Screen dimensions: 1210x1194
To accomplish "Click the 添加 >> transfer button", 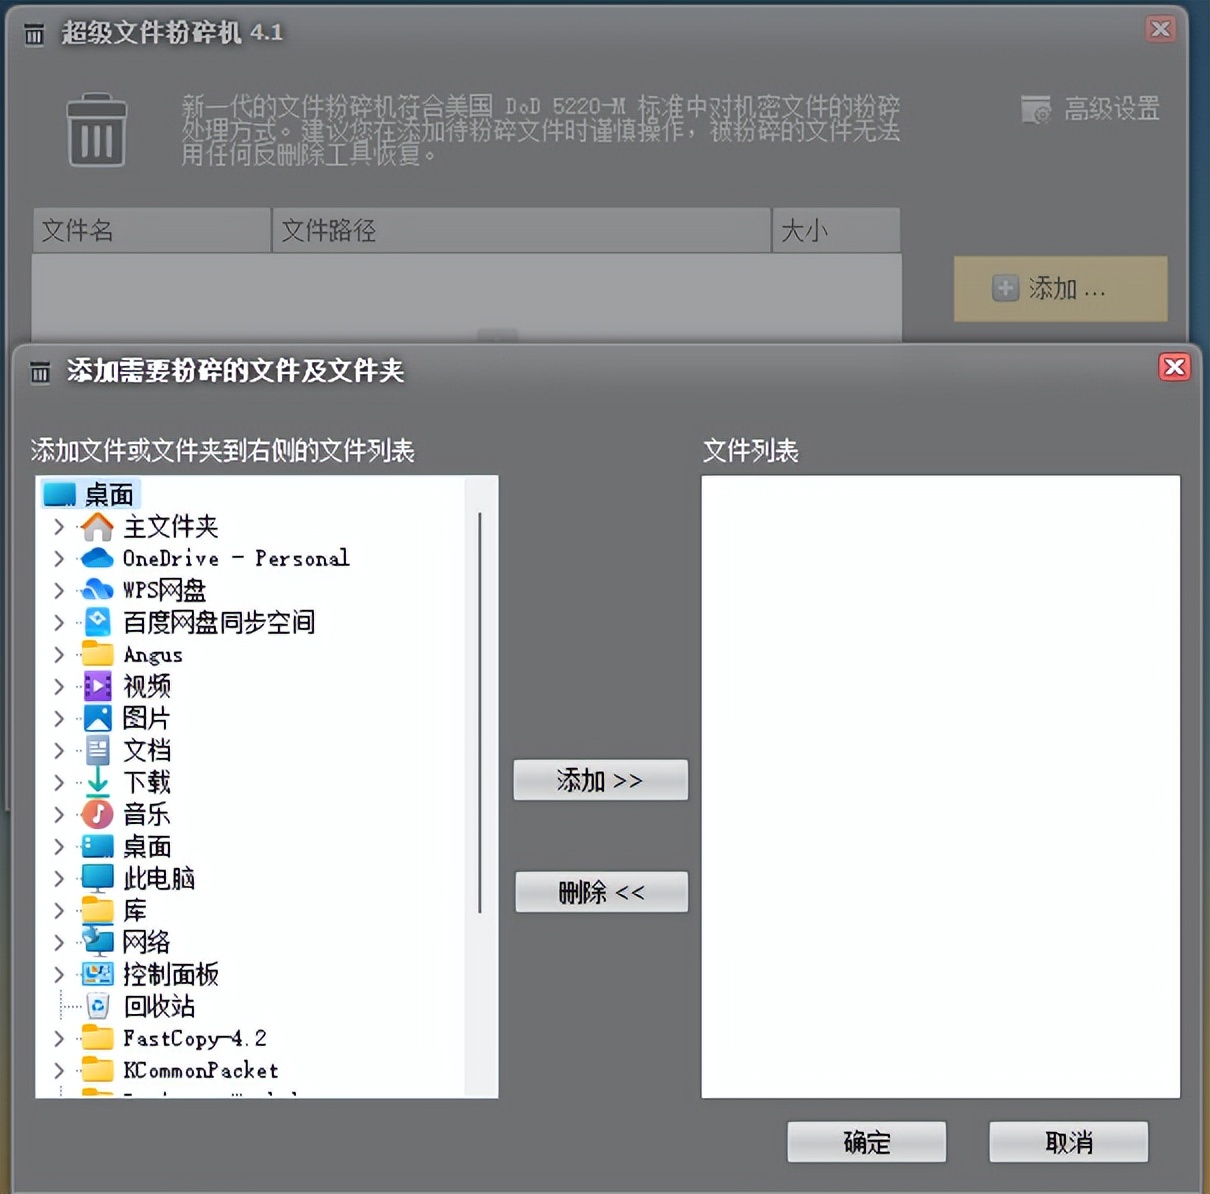I will click(x=600, y=780).
